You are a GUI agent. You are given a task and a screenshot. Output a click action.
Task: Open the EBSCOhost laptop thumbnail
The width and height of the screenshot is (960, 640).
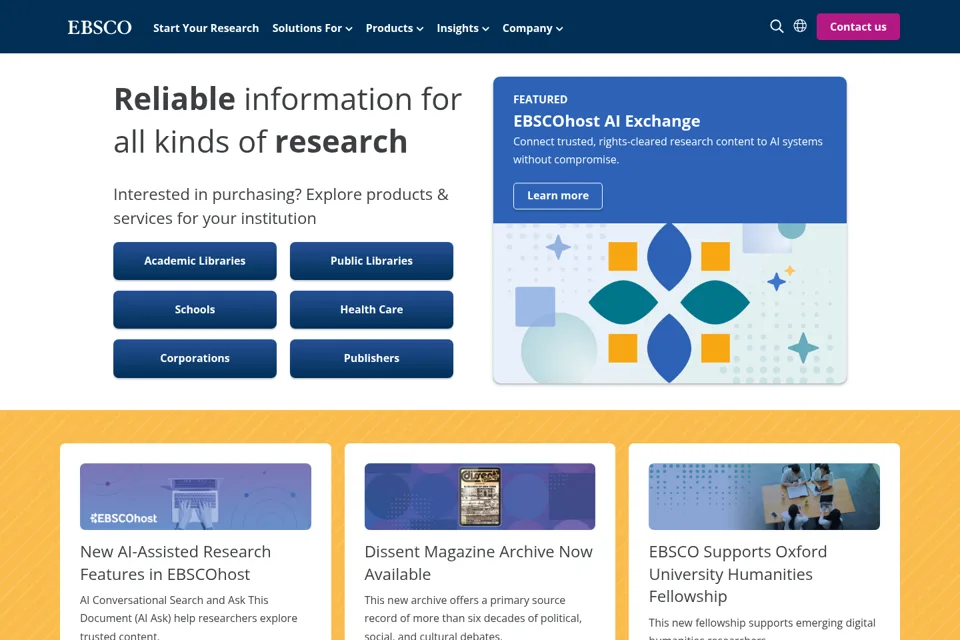(x=195, y=497)
